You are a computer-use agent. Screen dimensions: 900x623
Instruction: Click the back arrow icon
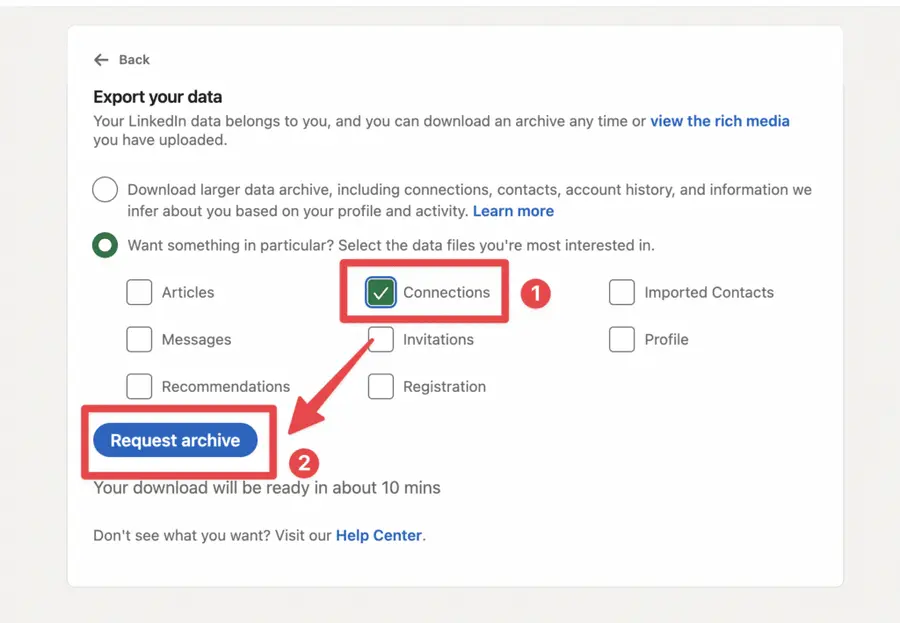[101, 60]
